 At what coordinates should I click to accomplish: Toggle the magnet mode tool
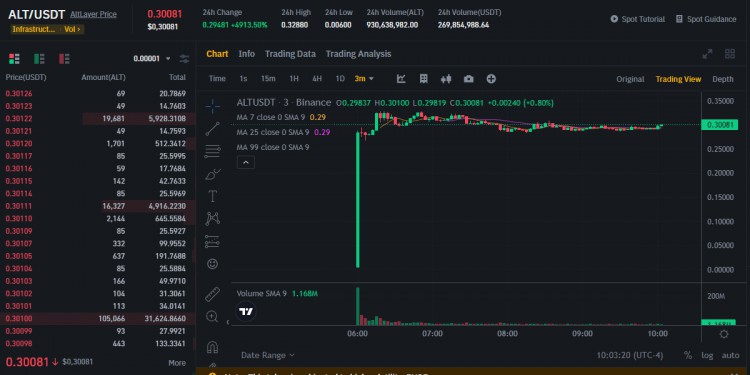(x=212, y=347)
